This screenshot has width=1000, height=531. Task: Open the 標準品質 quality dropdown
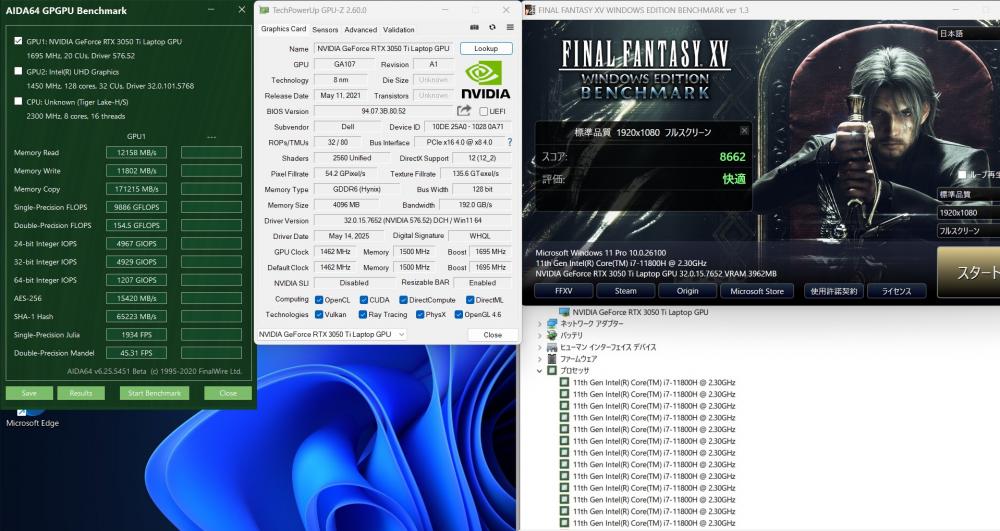968,194
